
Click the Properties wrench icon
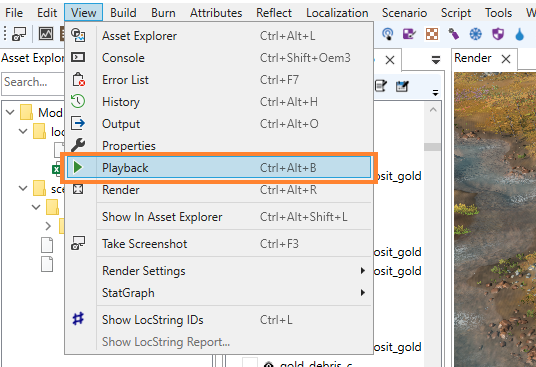(78, 145)
